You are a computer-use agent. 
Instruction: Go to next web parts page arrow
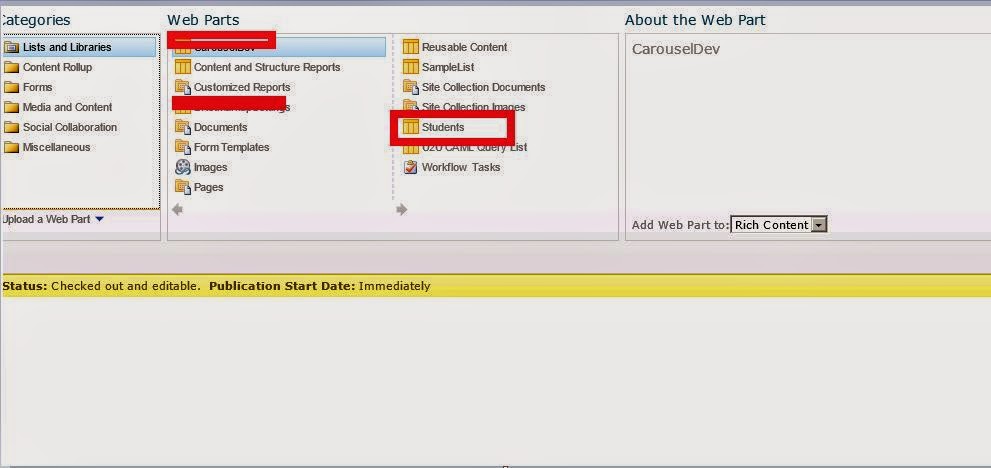point(402,209)
